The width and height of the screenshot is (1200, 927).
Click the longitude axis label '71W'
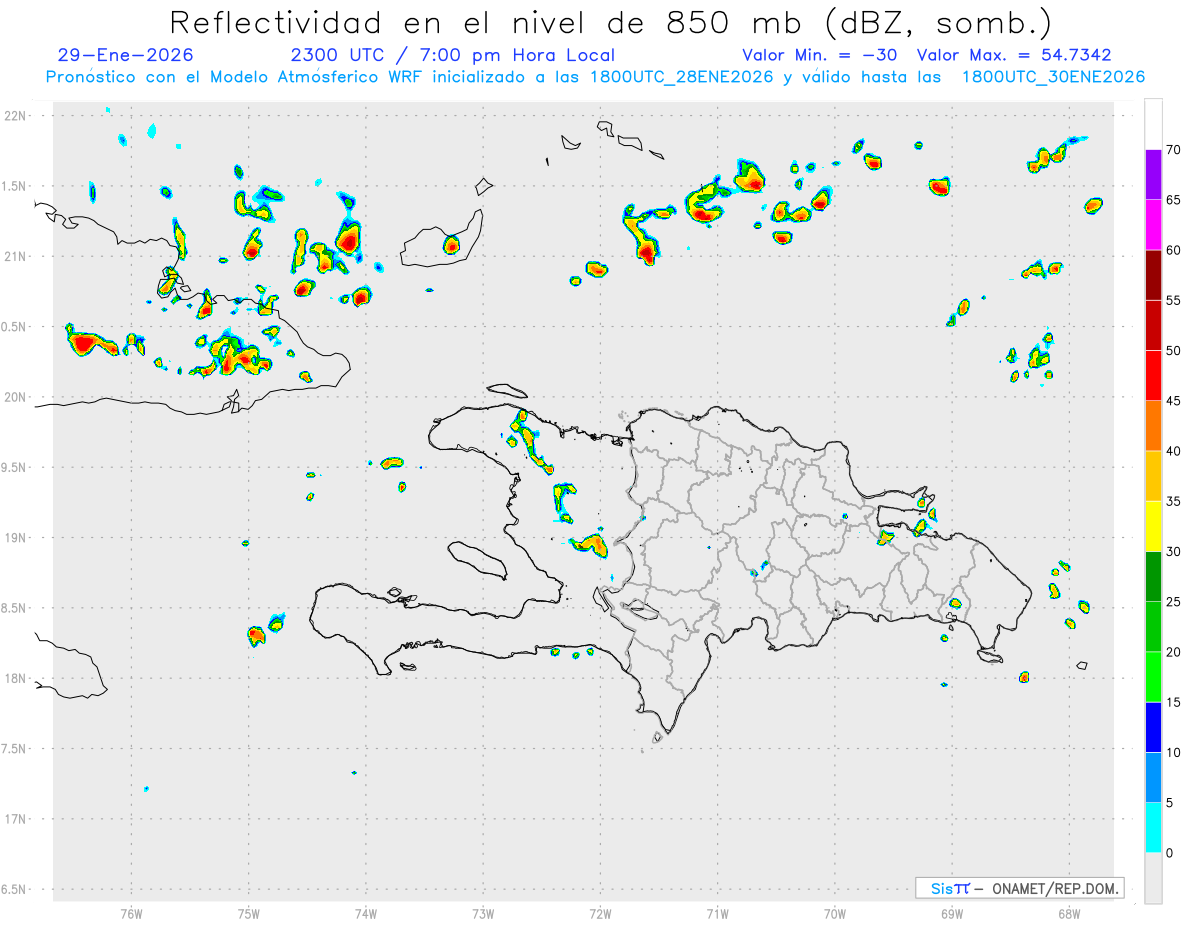717,913
